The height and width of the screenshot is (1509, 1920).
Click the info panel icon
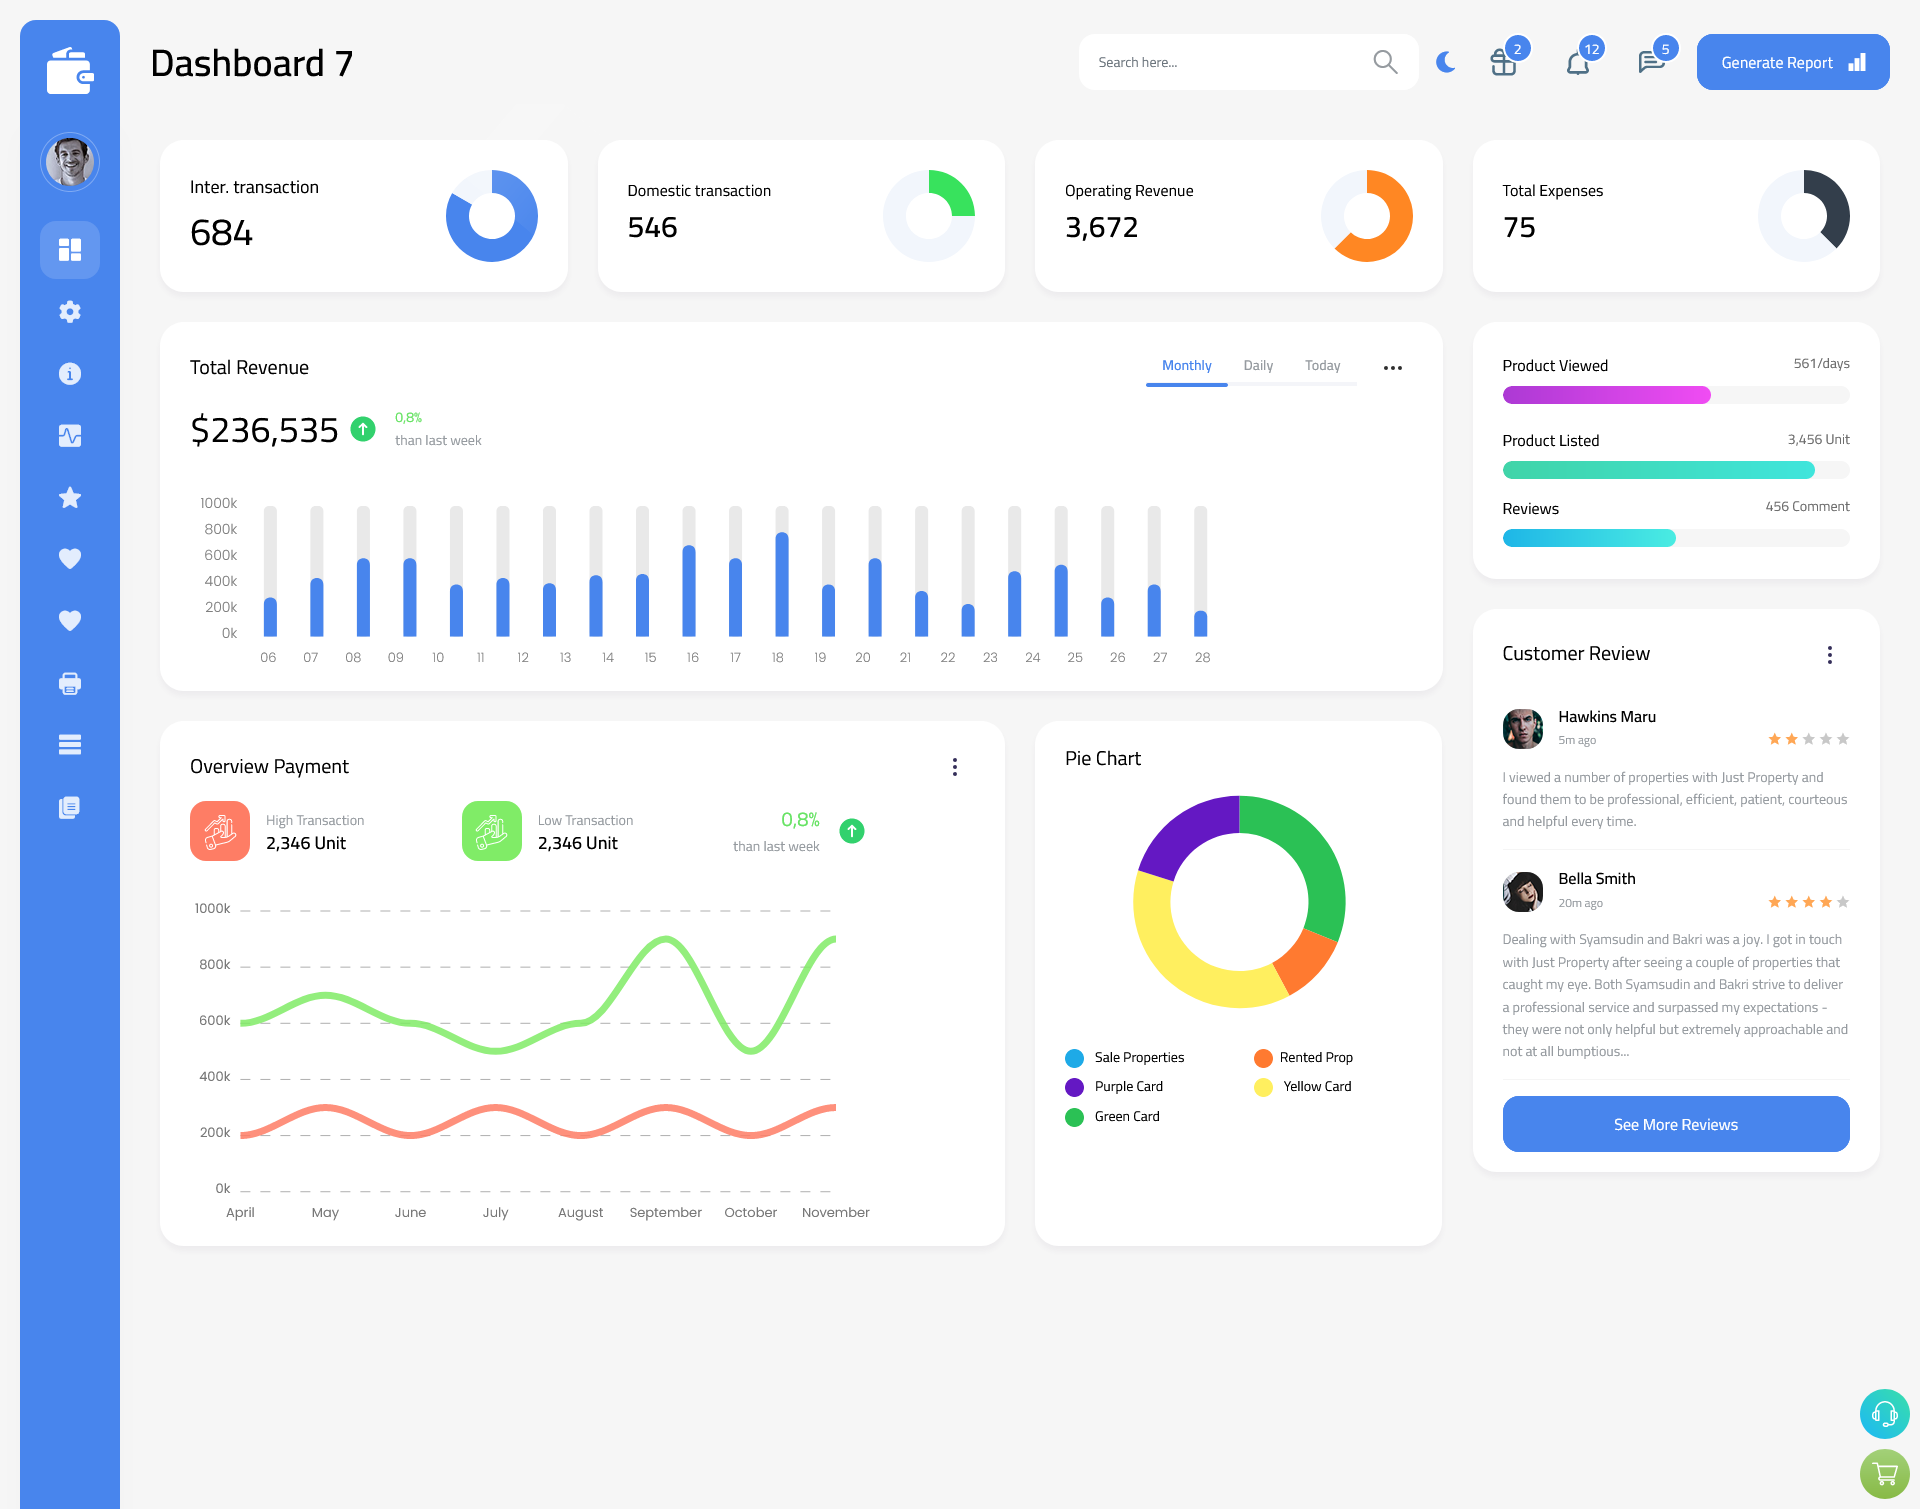coord(69,373)
